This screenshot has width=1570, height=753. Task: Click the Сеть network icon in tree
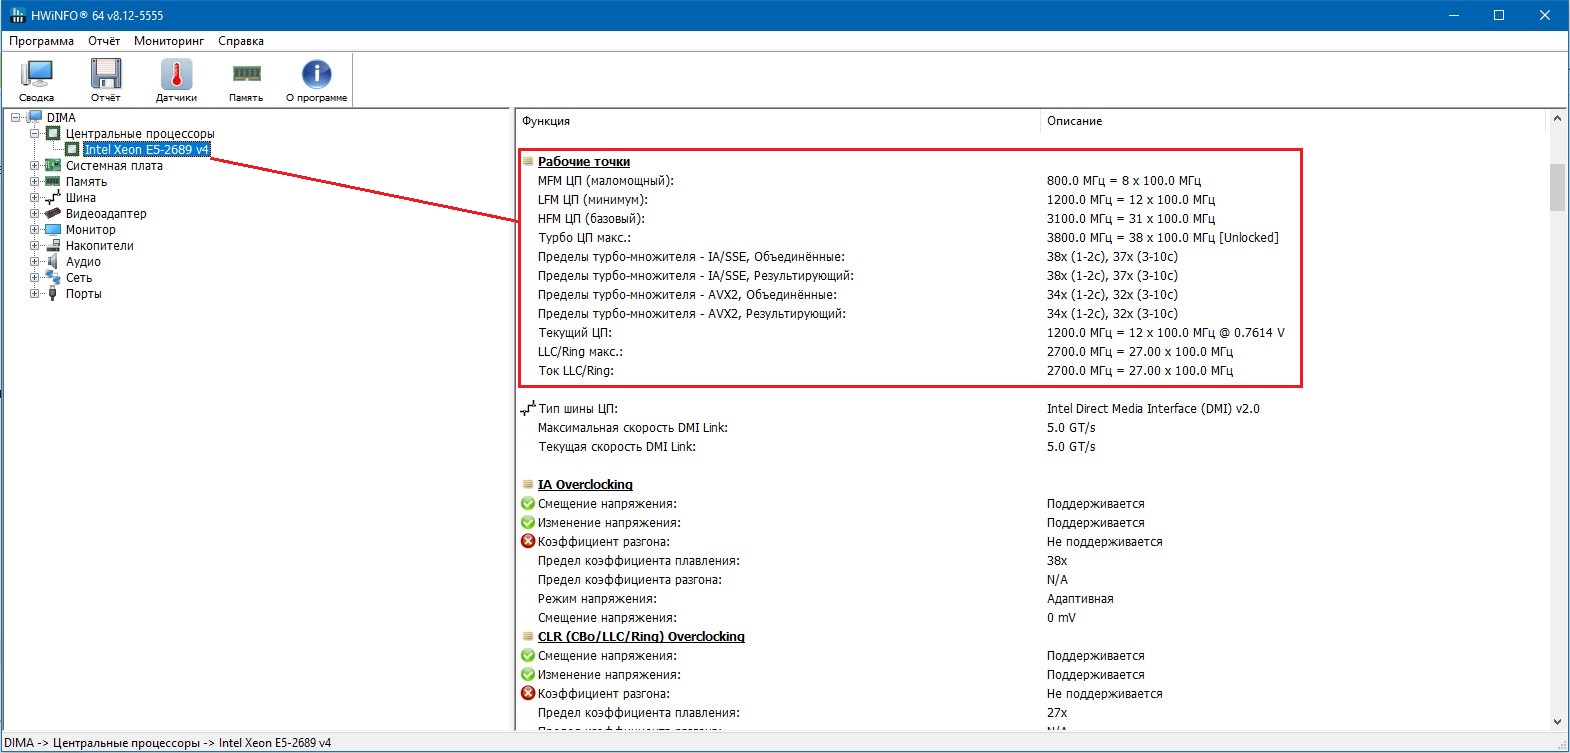tap(53, 277)
